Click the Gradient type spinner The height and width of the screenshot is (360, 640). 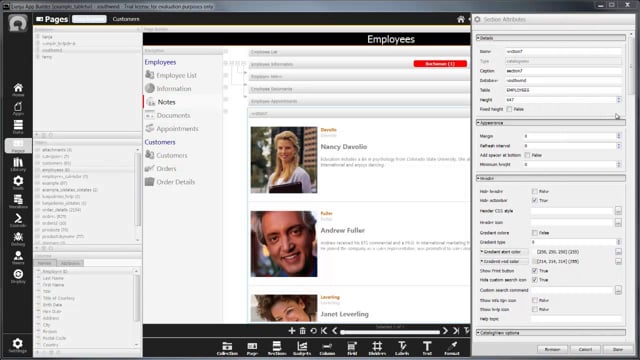pyautogui.click(x=619, y=242)
